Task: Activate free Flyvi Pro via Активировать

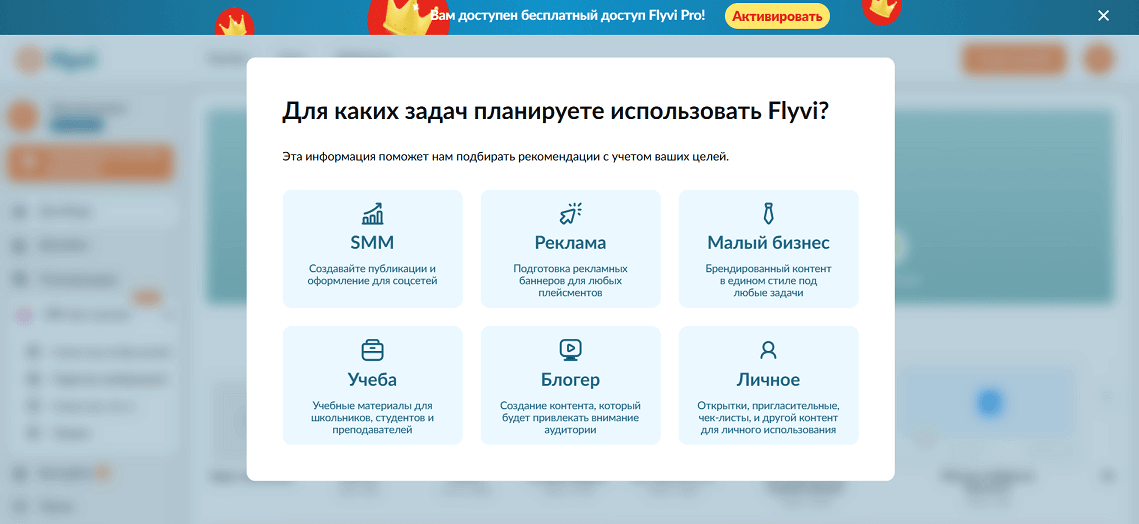Action: [x=777, y=16]
